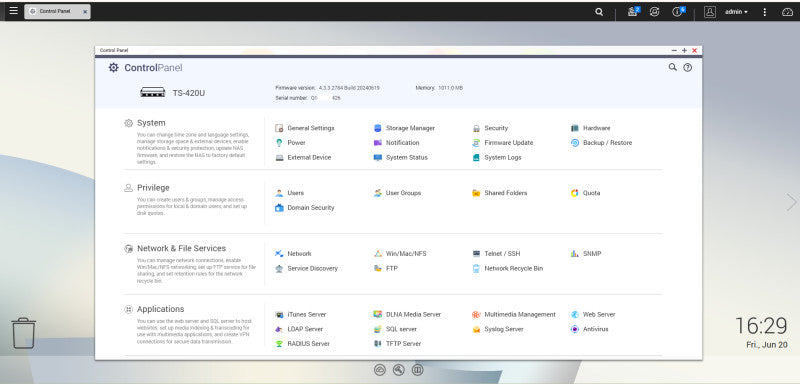Open Web Server settings
The image size is (800, 384).
pyautogui.click(x=593, y=314)
